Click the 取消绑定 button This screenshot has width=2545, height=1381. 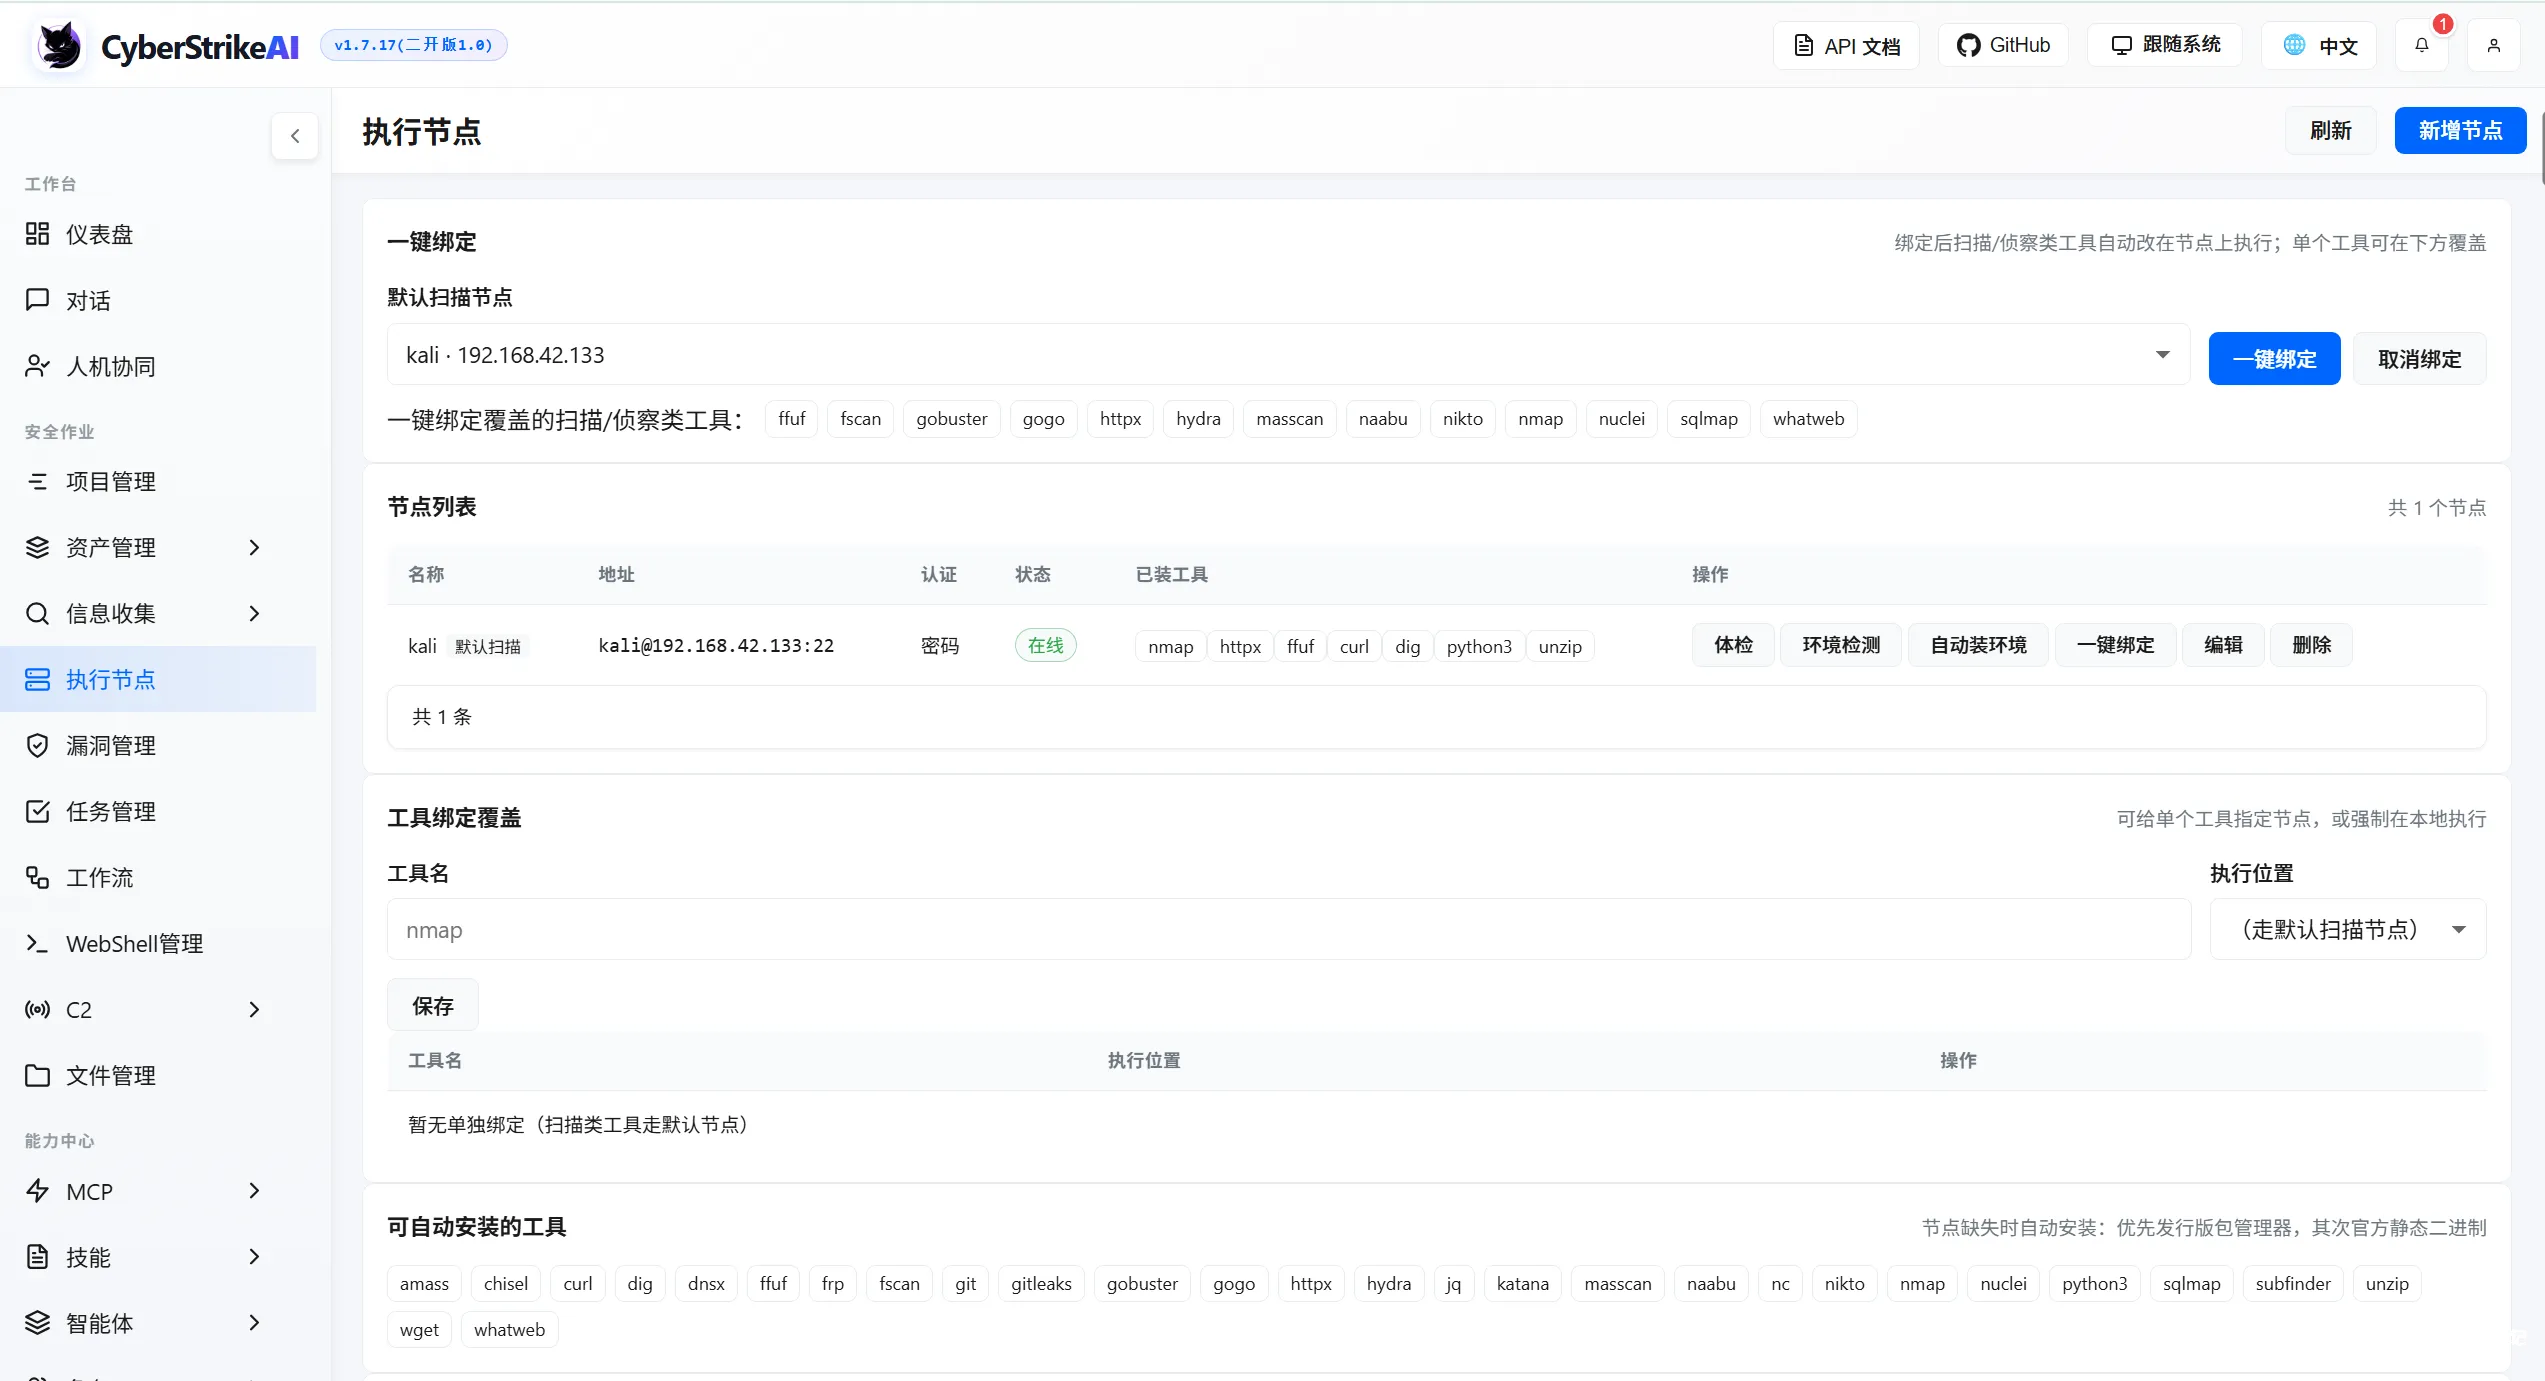[2419, 359]
